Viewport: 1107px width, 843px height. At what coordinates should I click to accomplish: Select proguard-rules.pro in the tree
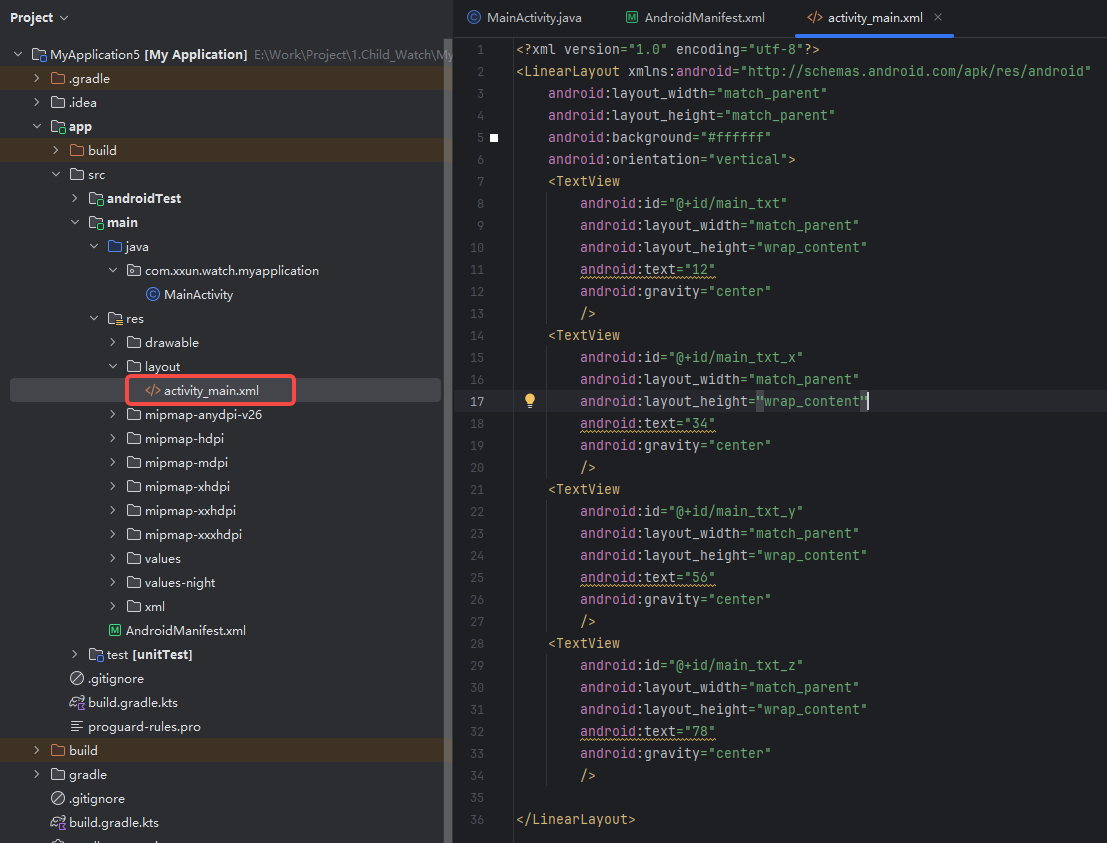pyautogui.click(x=144, y=727)
